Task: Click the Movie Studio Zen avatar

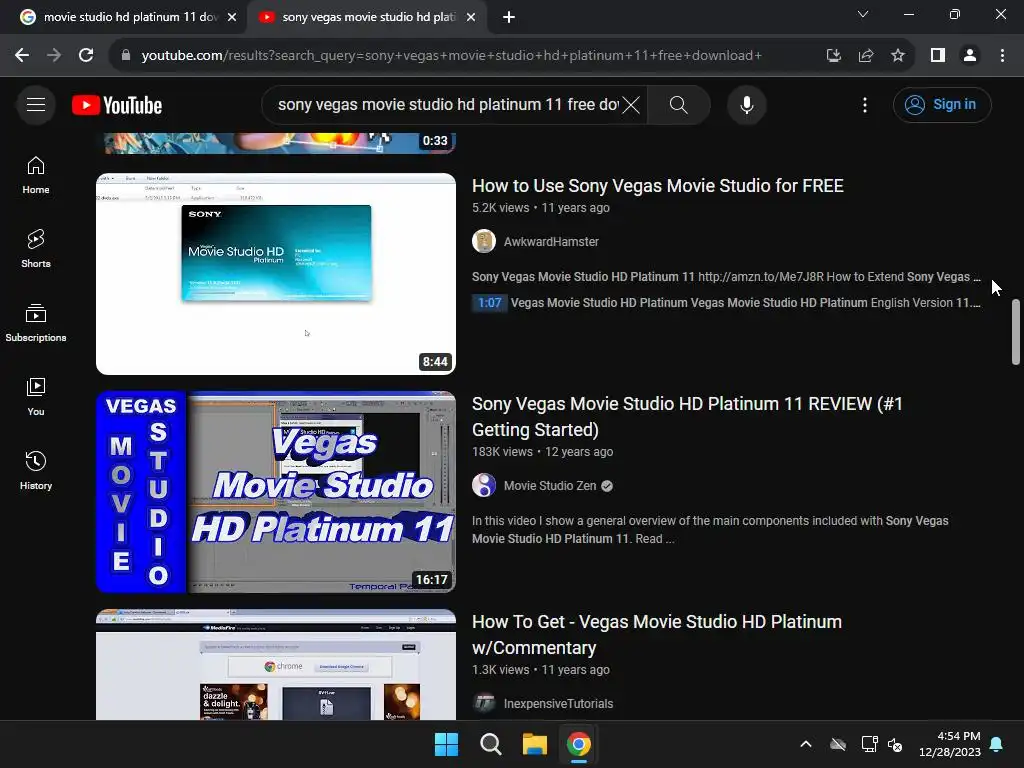Action: pyautogui.click(x=484, y=485)
